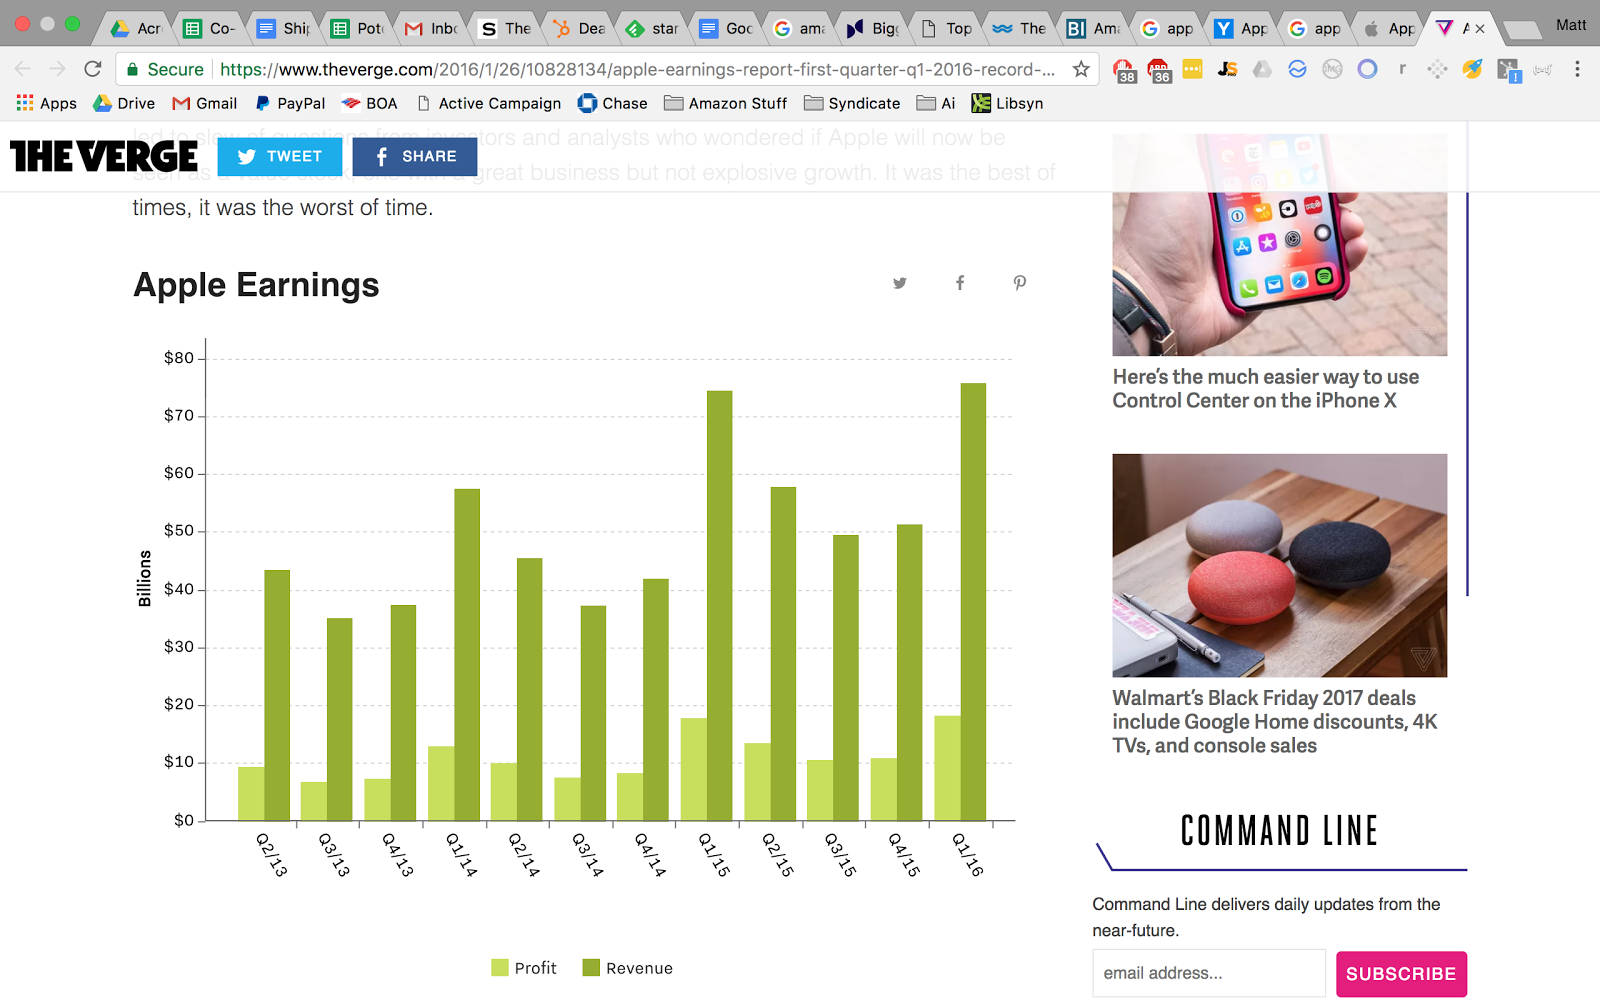Open the Active Campaign bookmark
1600x1000 pixels.
pyautogui.click(x=489, y=103)
